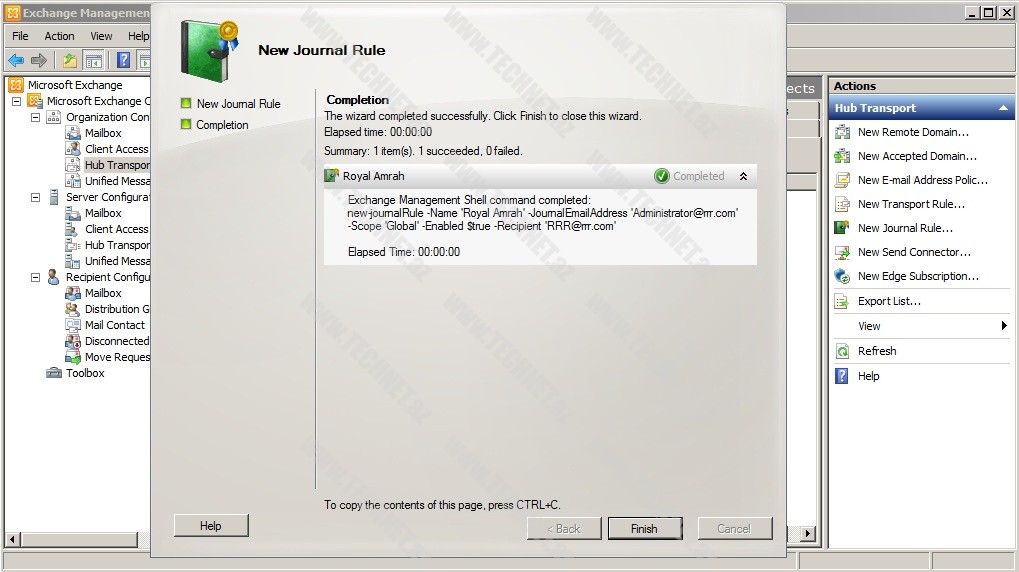This screenshot has height=572, width=1019.
Task: Click the New Send Connector icon
Action: [x=842, y=252]
